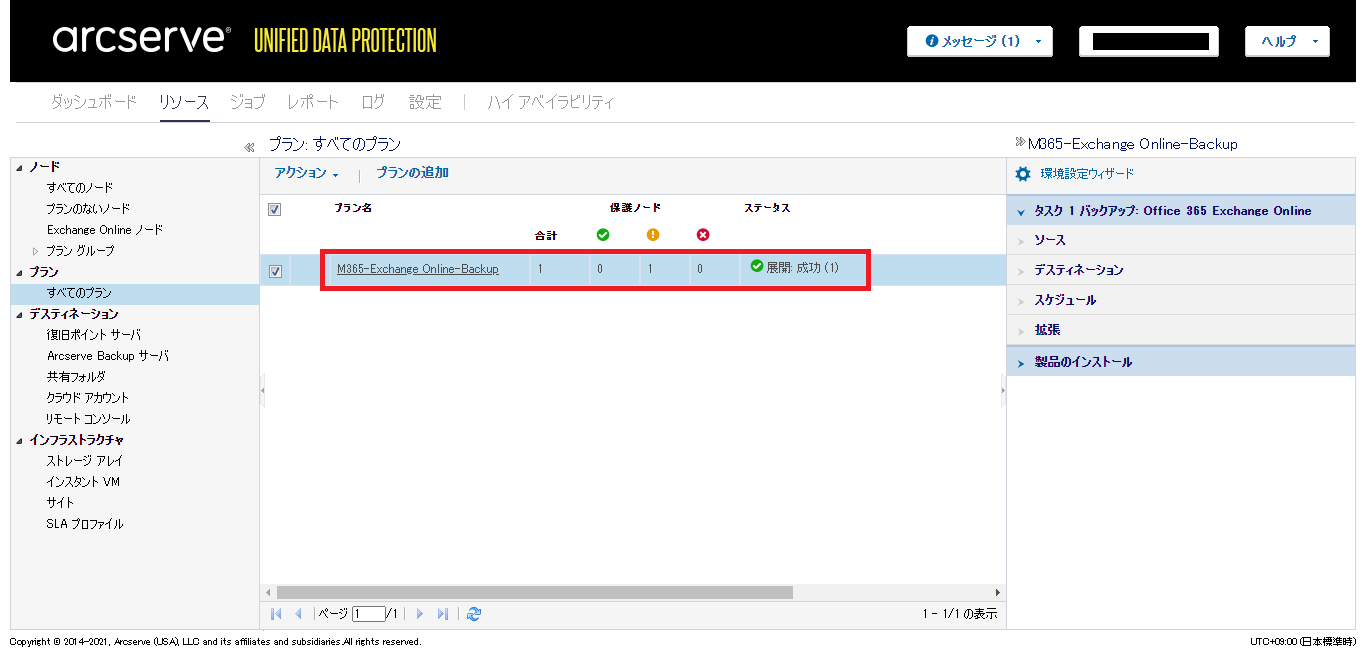Open the ヘルプ dropdown
Screen dimensions: 1366x651
1287,41
